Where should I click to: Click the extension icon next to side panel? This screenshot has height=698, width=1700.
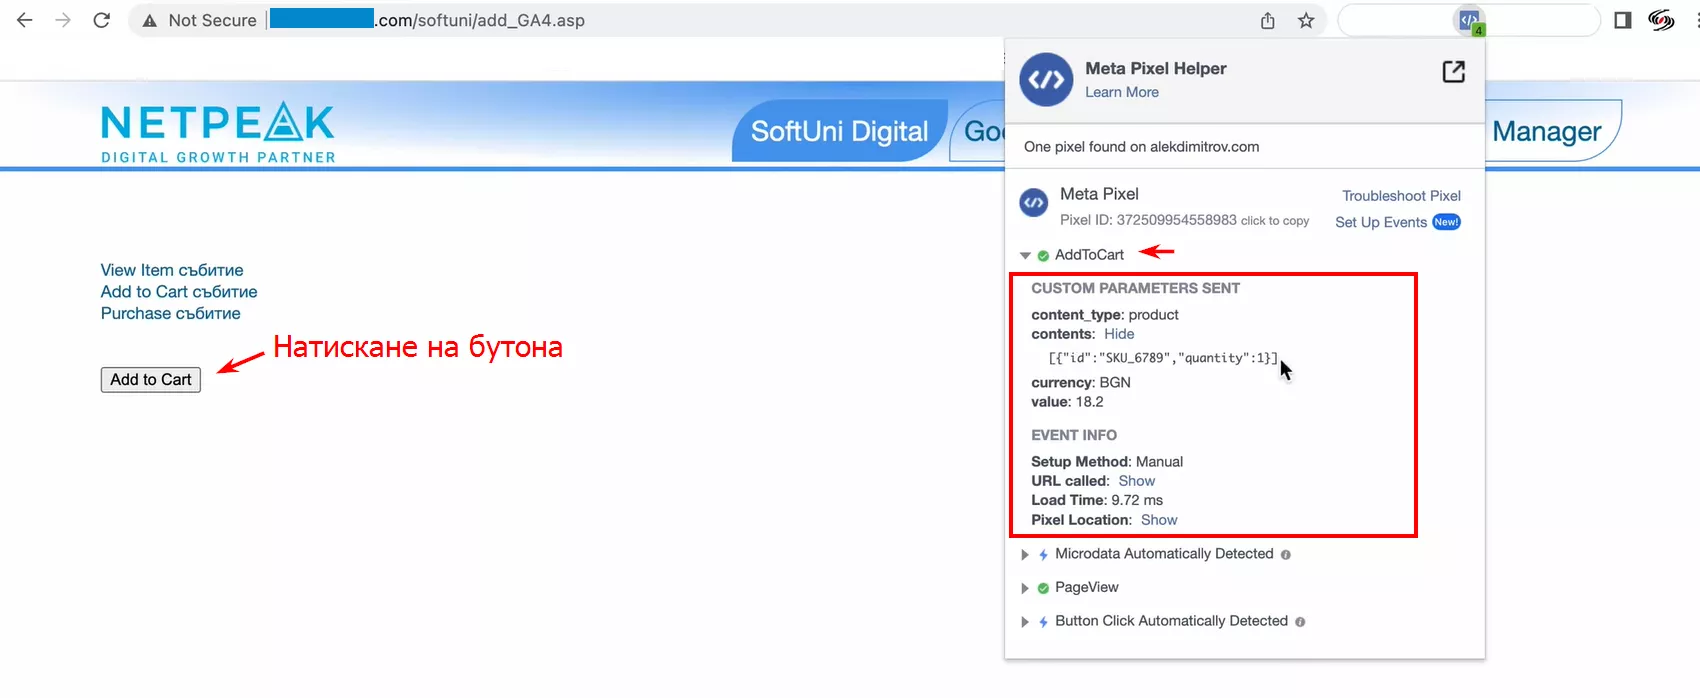(1661, 20)
